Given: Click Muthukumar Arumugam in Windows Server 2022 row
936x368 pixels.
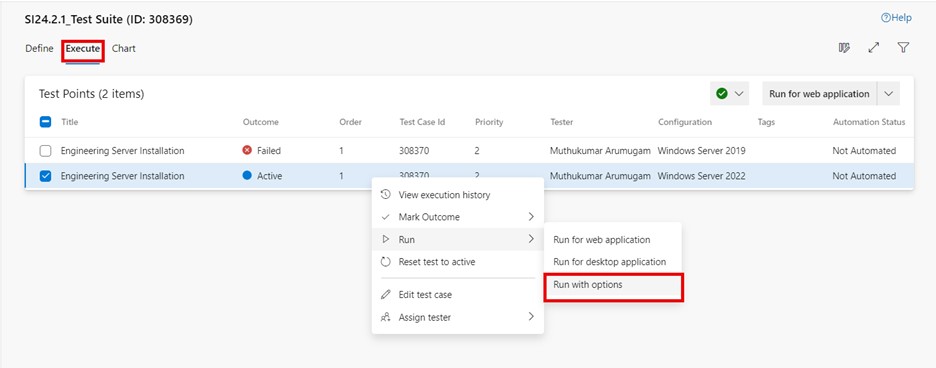Looking at the screenshot, I should pyautogui.click(x=600, y=176).
